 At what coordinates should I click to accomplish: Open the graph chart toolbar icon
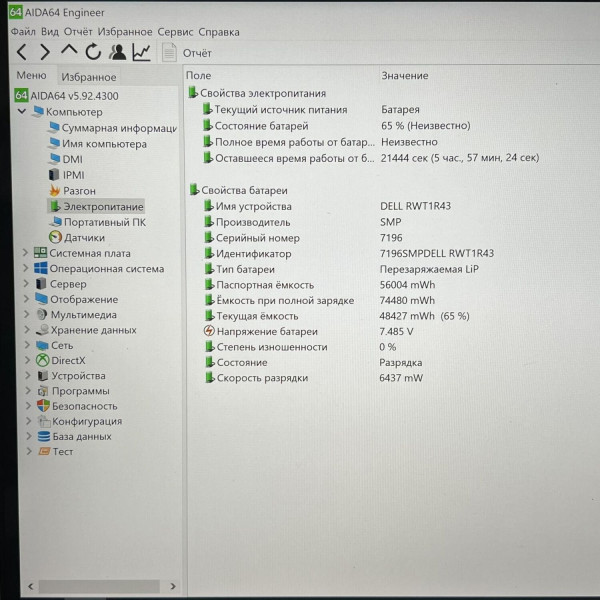point(141,52)
